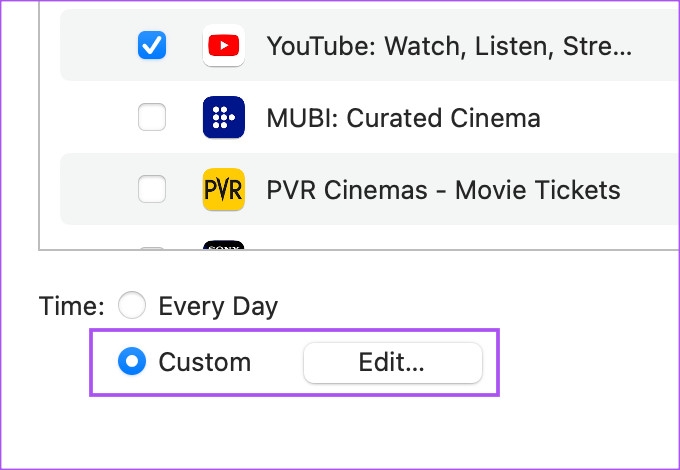Click the Time: label
Image resolution: width=680 pixels, height=470 pixels.
[72, 306]
